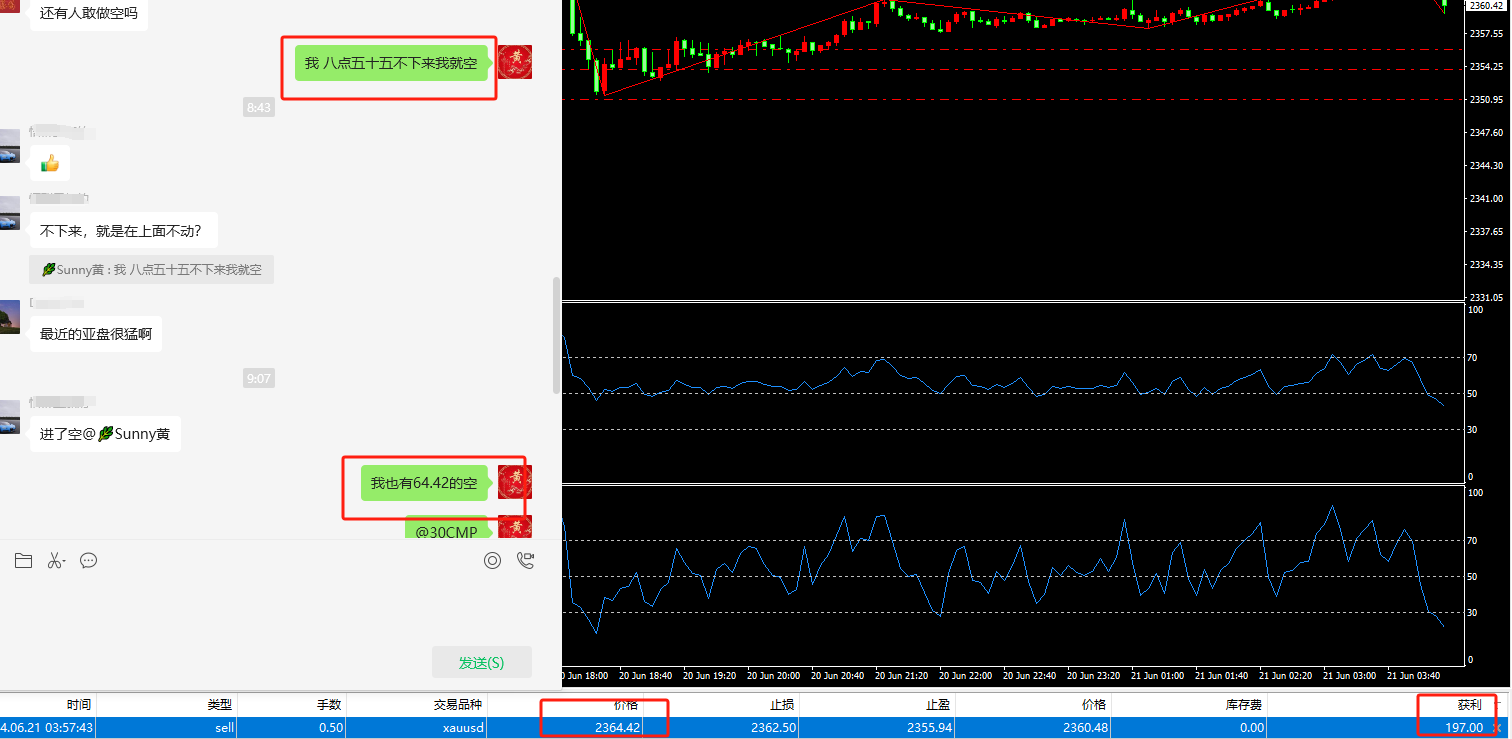Viewport: 1512px width, 739px height.
Task: Sort orders by 时间 column header
Action: 80,705
